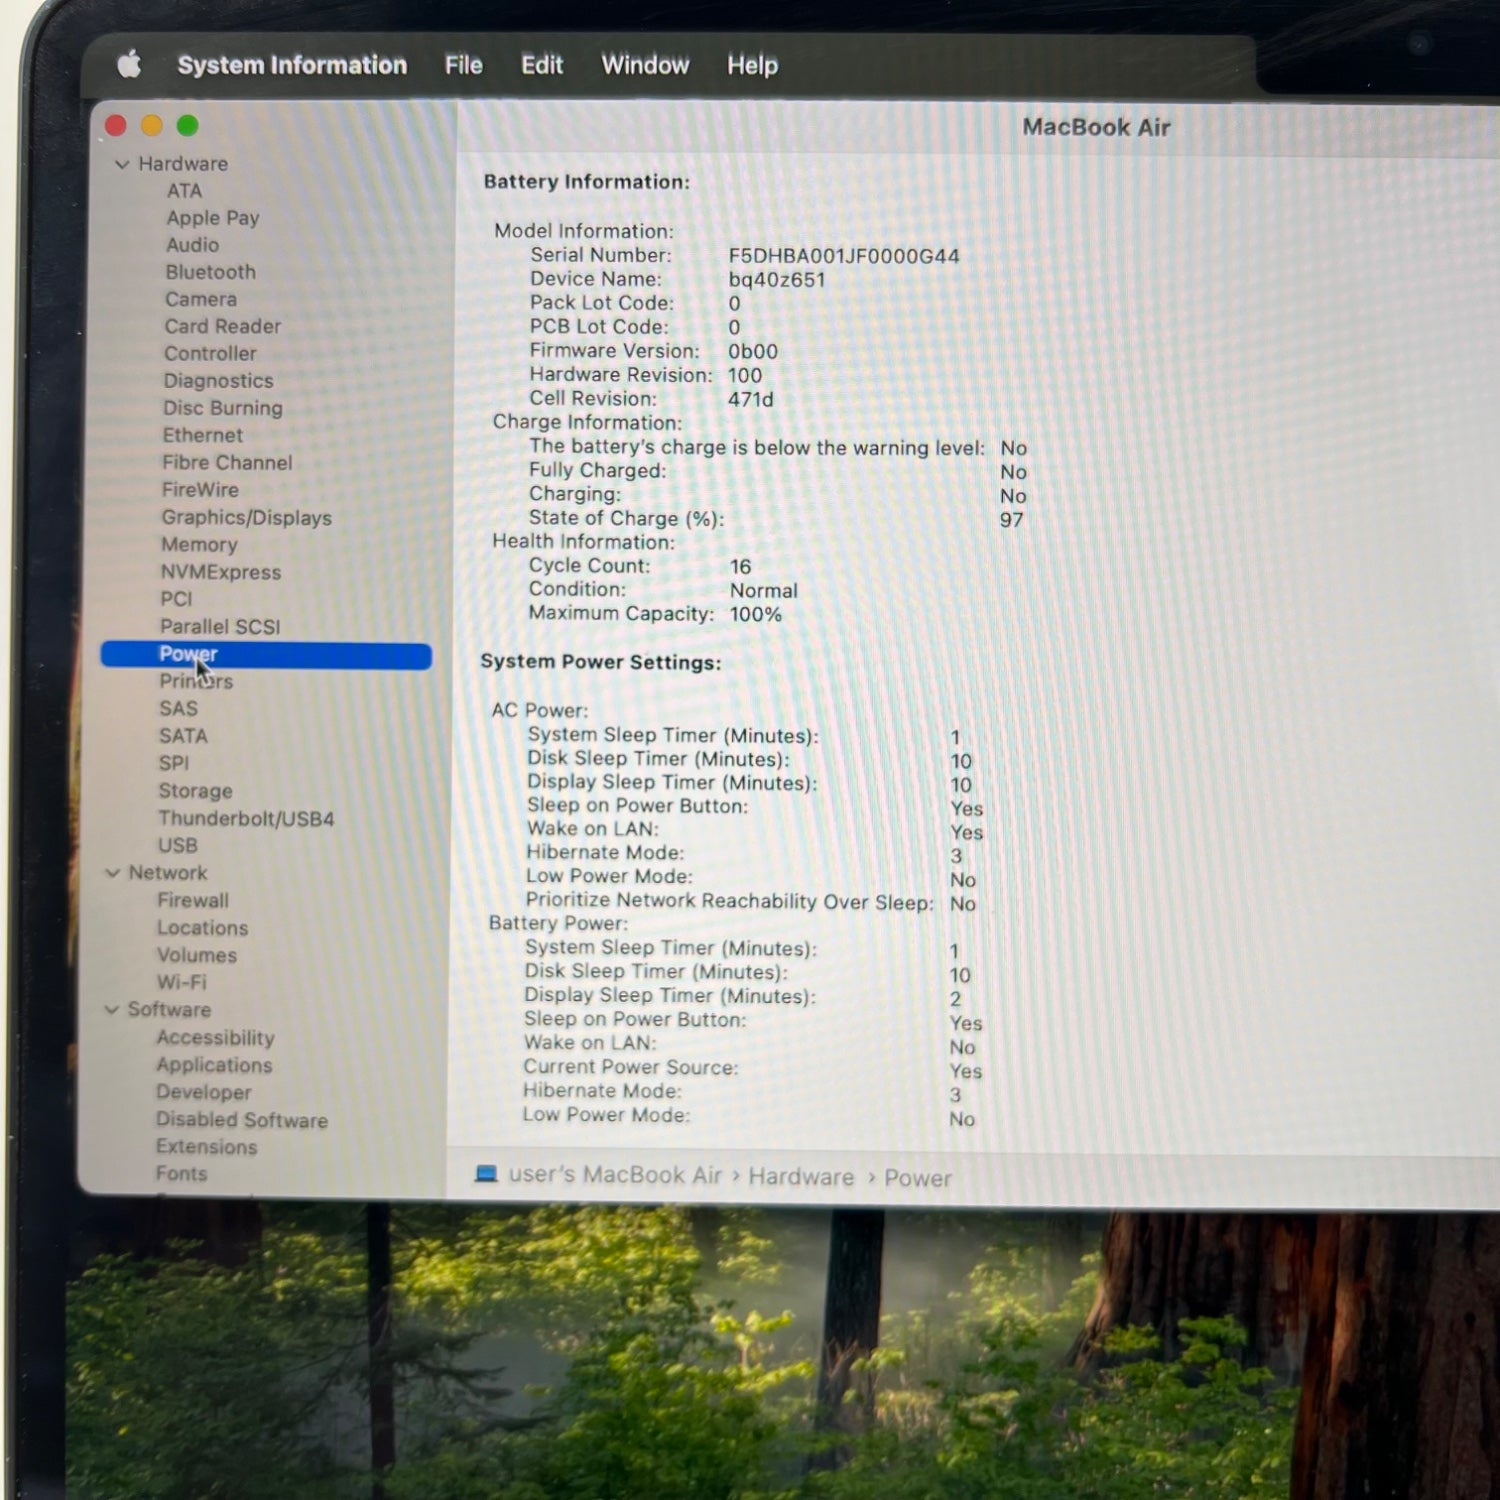Screen dimensions: 1500x1500
Task: Open the Window menu
Action: (x=645, y=65)
